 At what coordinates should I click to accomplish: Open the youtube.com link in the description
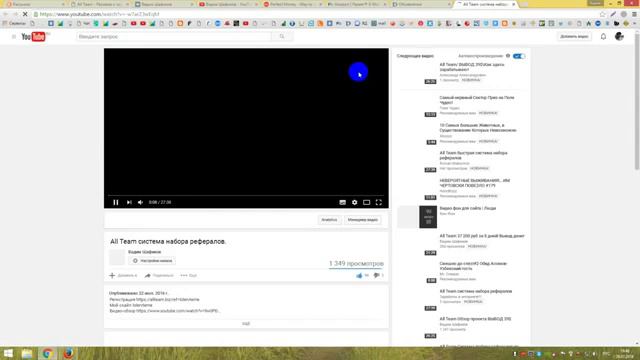tap(178, 311)
